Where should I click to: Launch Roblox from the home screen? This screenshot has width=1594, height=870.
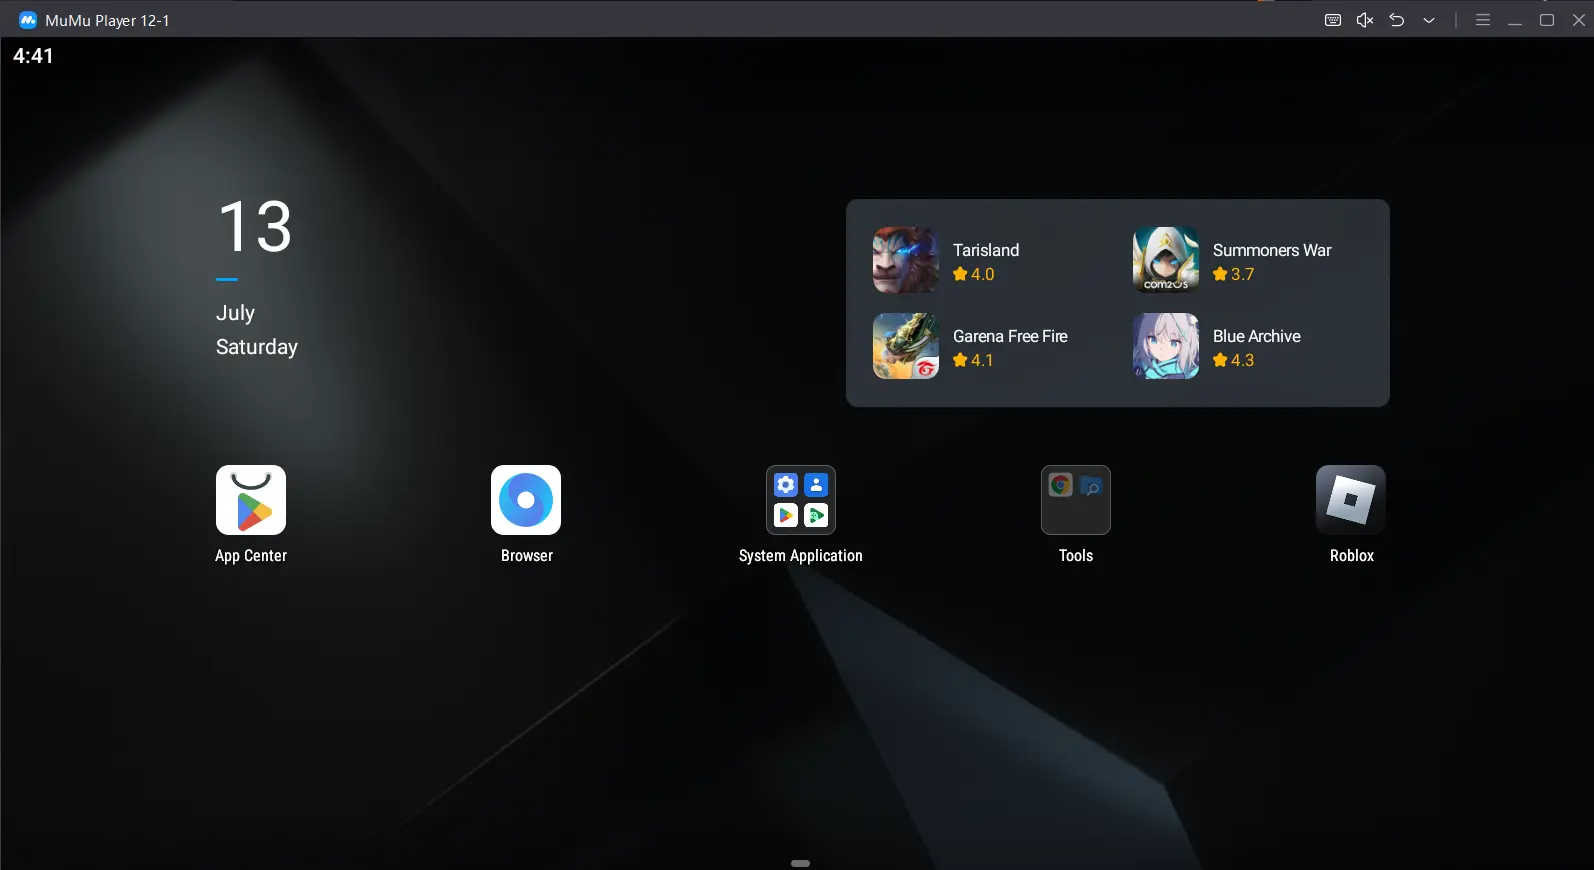(1351, 500)
